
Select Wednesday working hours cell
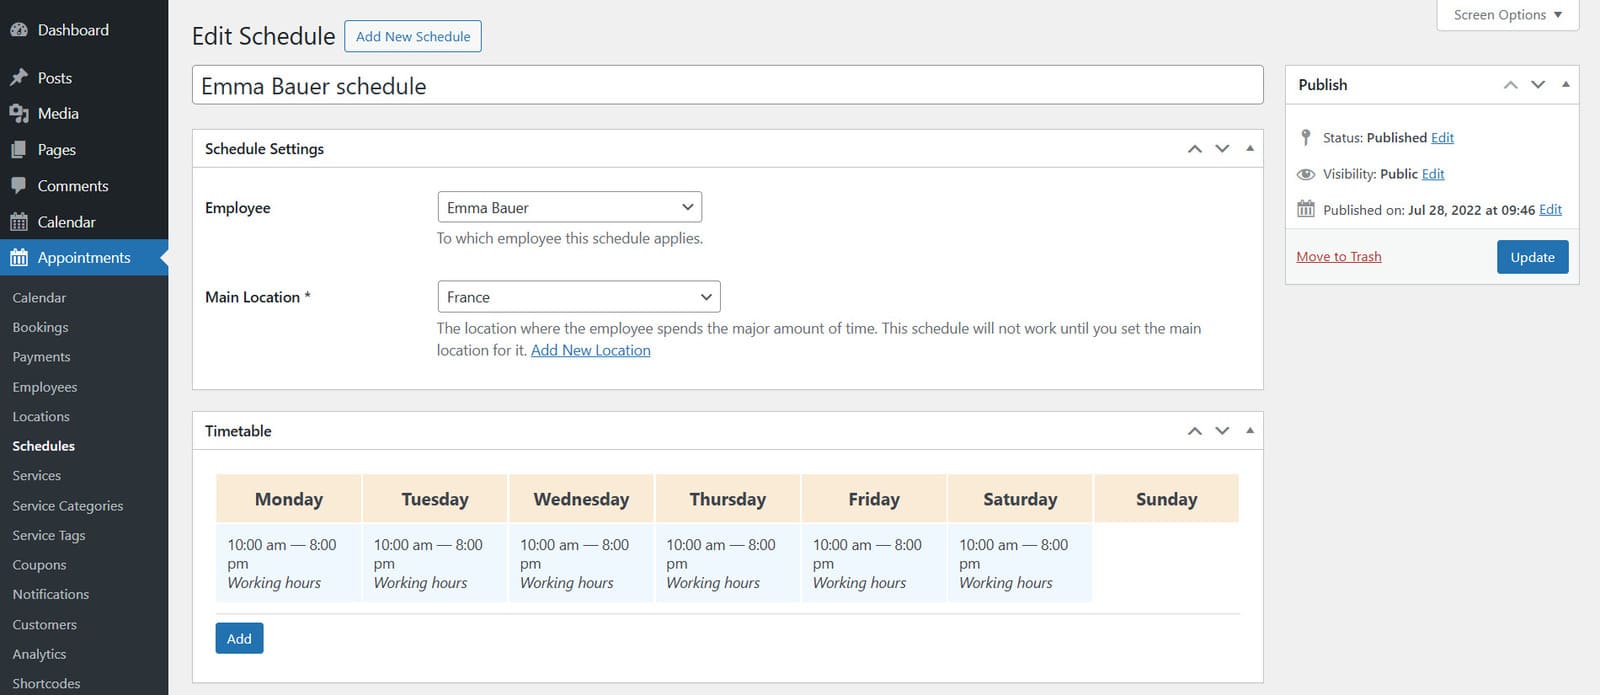581,563
